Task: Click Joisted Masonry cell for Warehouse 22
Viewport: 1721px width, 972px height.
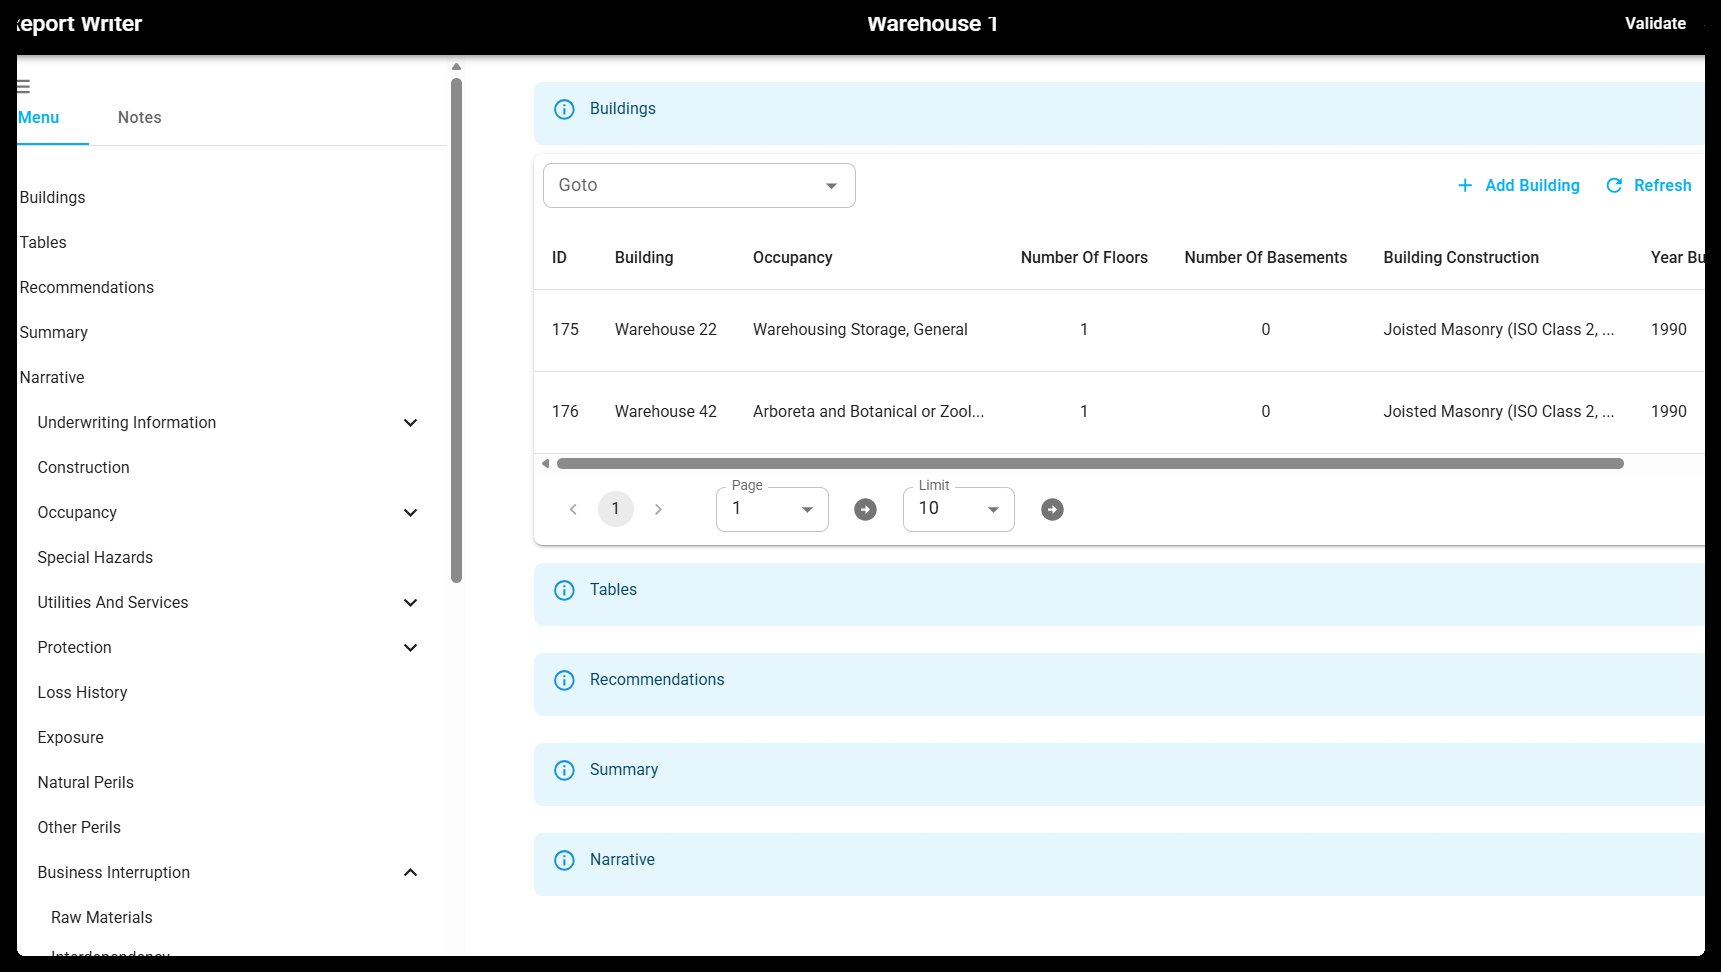Action: [1498, 330]
